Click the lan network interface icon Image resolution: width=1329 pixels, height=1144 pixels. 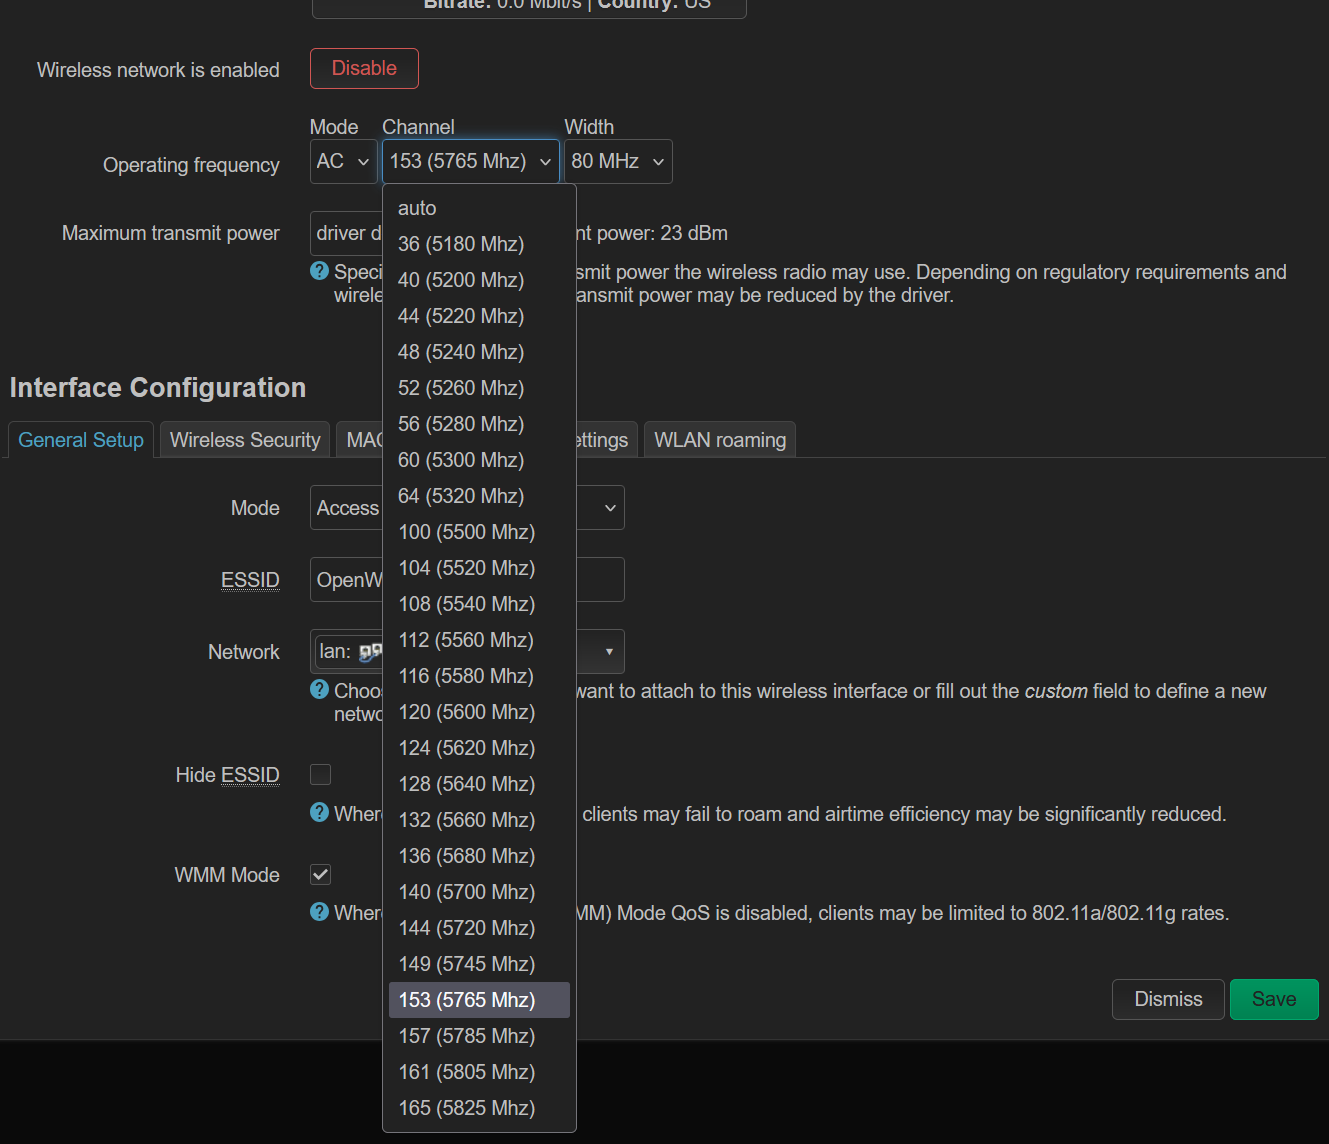(x=370, y=652)
